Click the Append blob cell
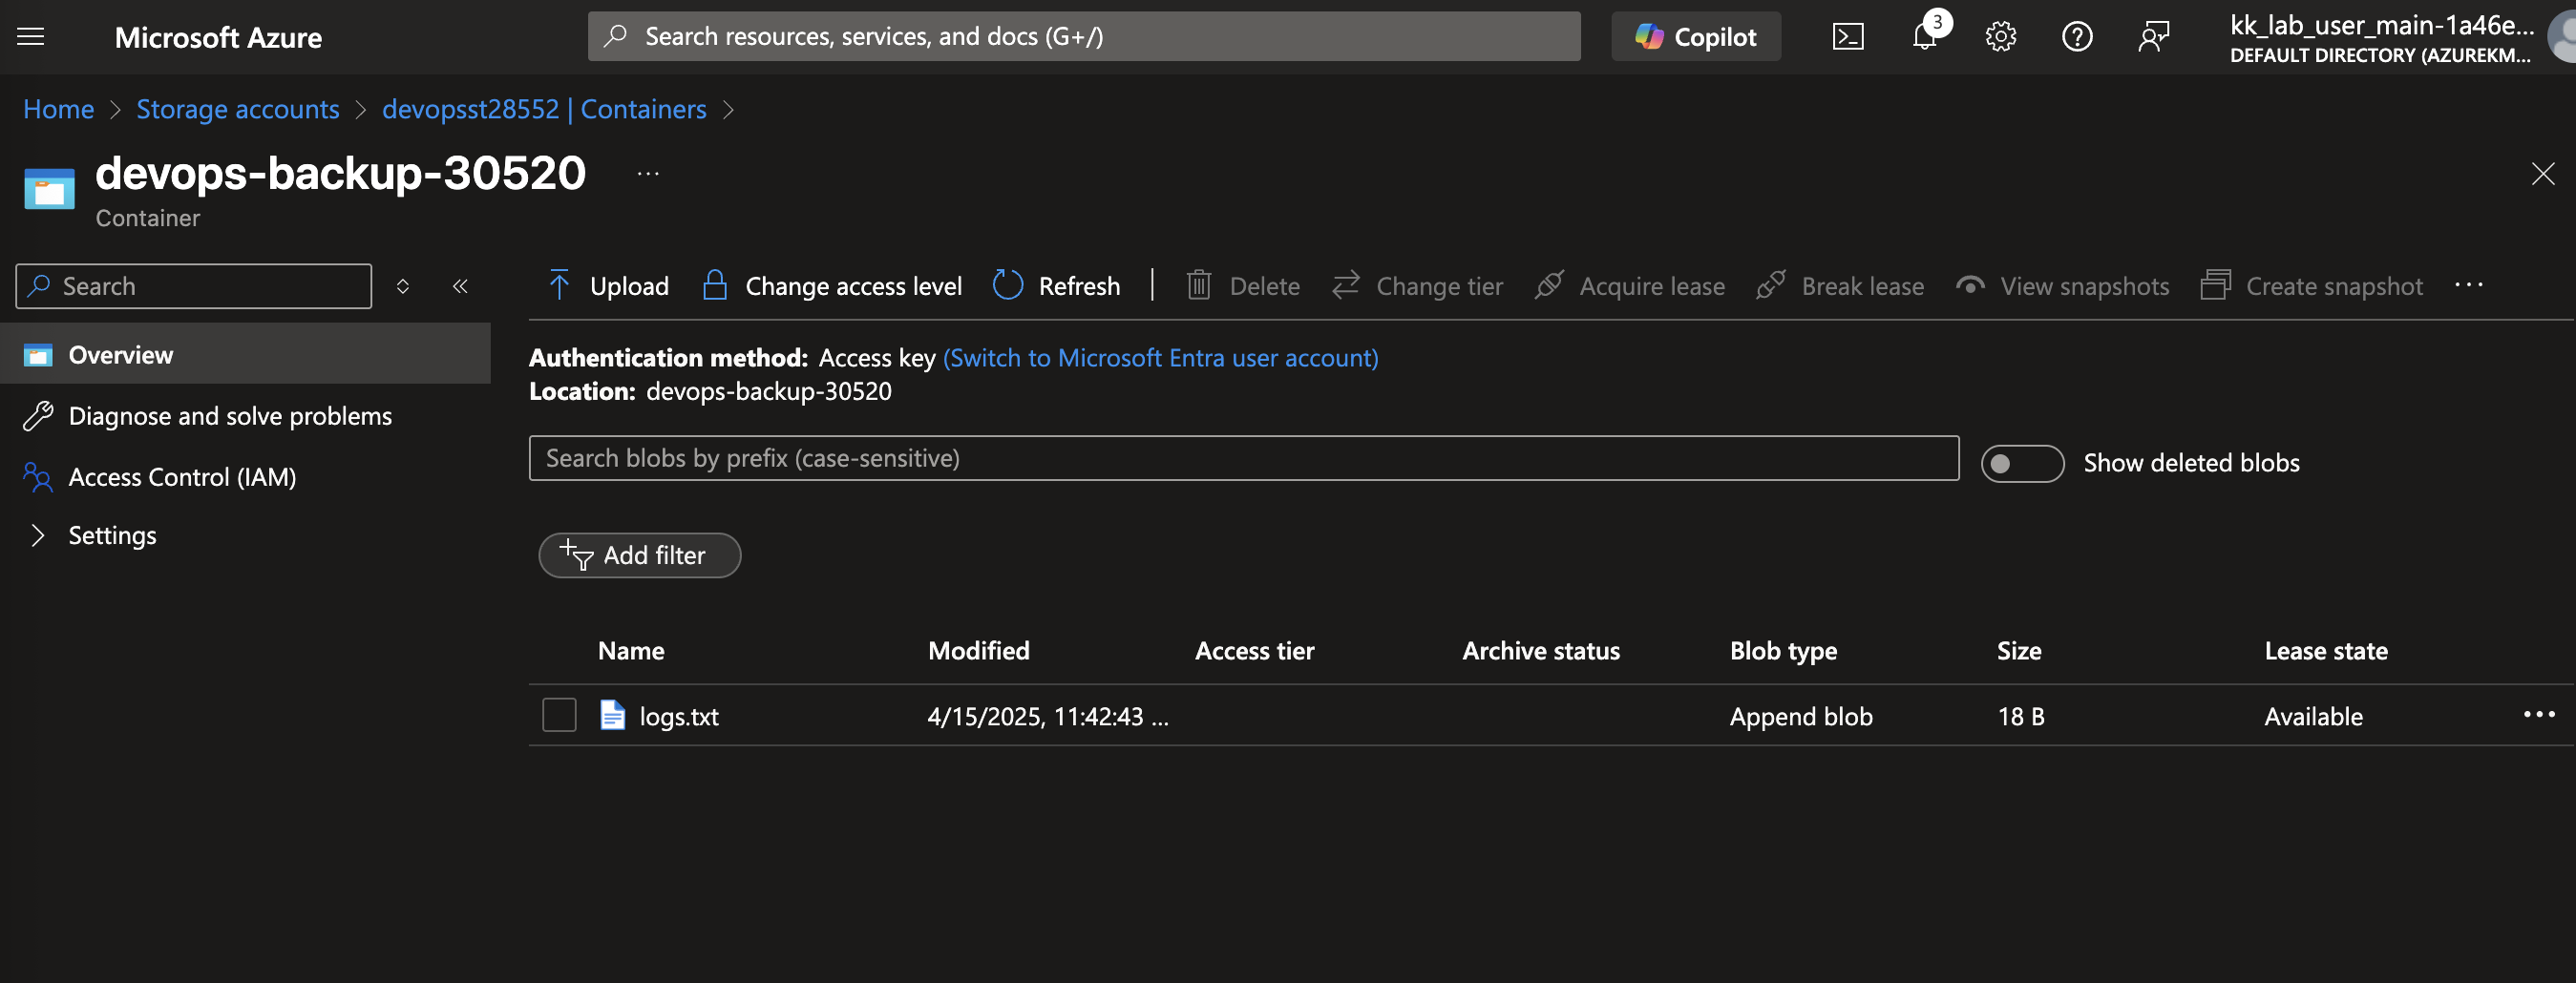The image size is (2576, 983). [1801, 716]
